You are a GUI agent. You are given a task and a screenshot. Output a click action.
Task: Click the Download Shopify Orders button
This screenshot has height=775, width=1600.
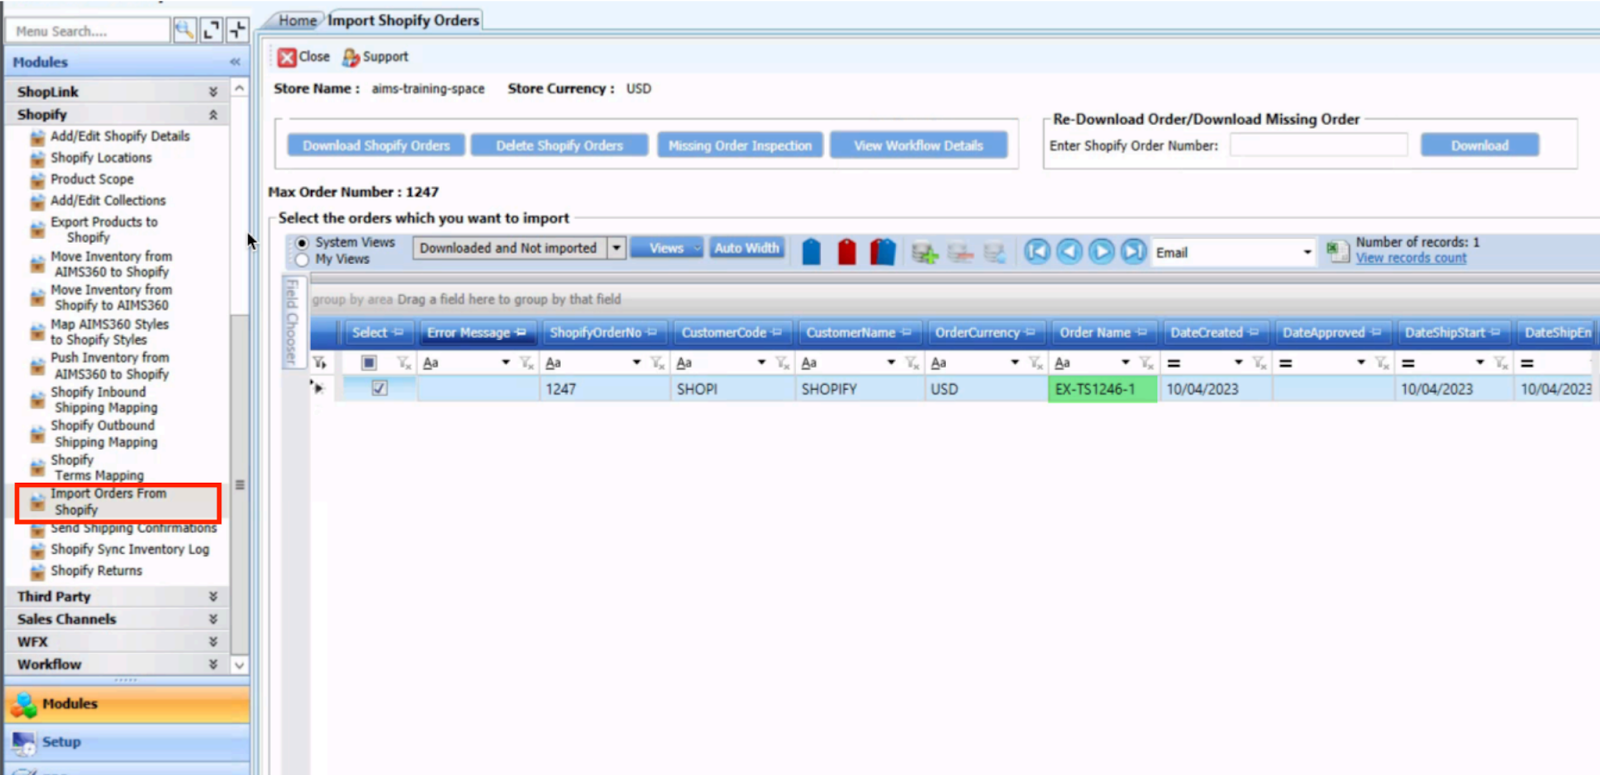point(376,146)
